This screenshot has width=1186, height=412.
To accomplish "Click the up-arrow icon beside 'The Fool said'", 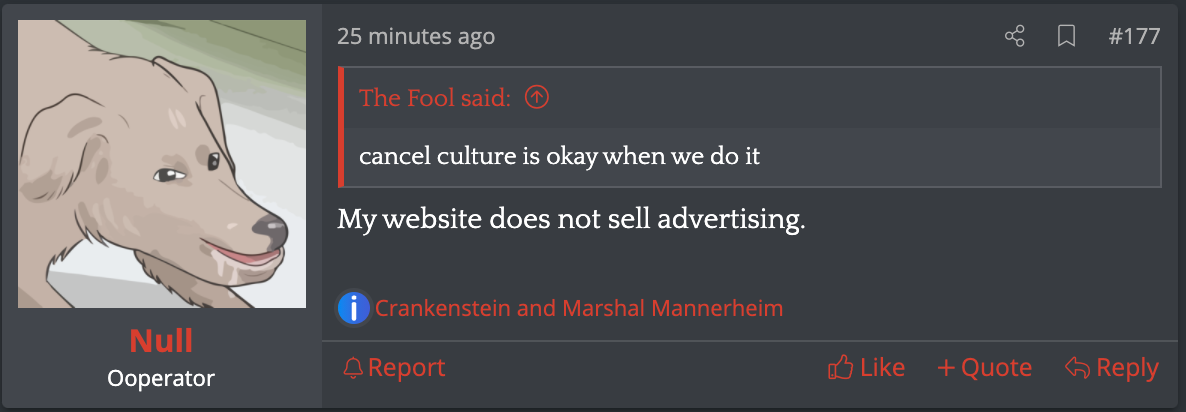I will point(537,97).
